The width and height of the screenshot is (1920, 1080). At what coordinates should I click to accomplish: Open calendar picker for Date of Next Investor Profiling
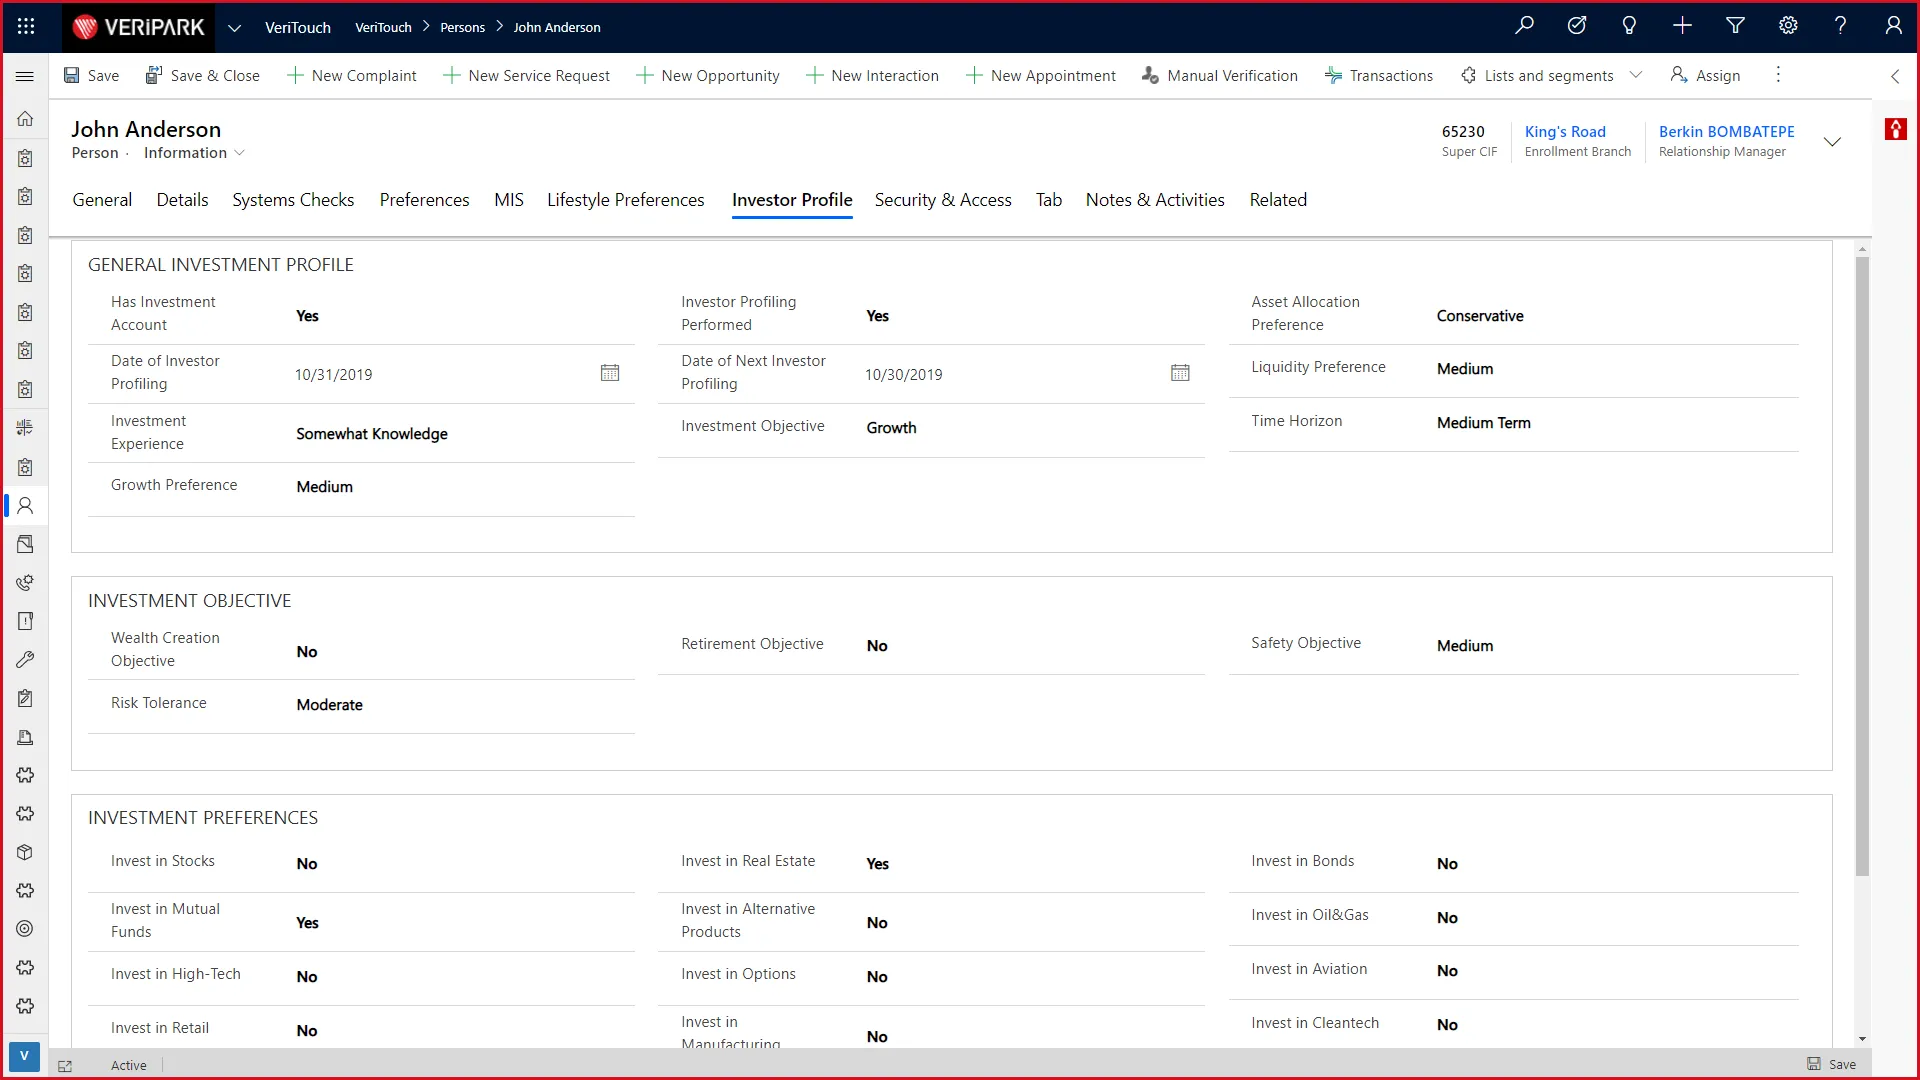(x=1179, y=373)
